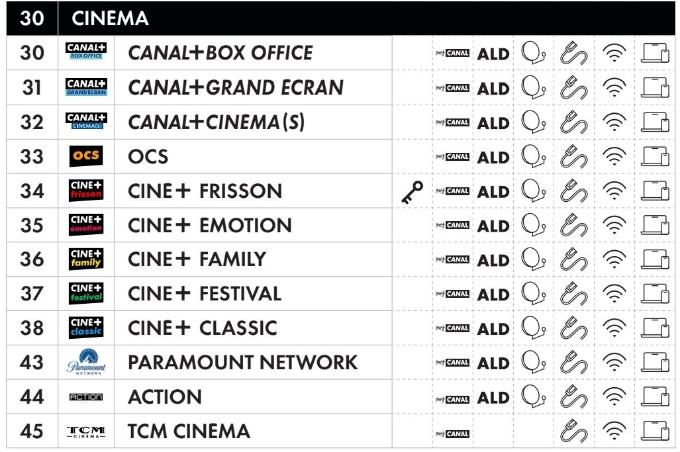The width and height of the screenshot is (680, 452).
Task: Click the CINE+ EMOTION channel name
Action: click(x=209, y=225)
